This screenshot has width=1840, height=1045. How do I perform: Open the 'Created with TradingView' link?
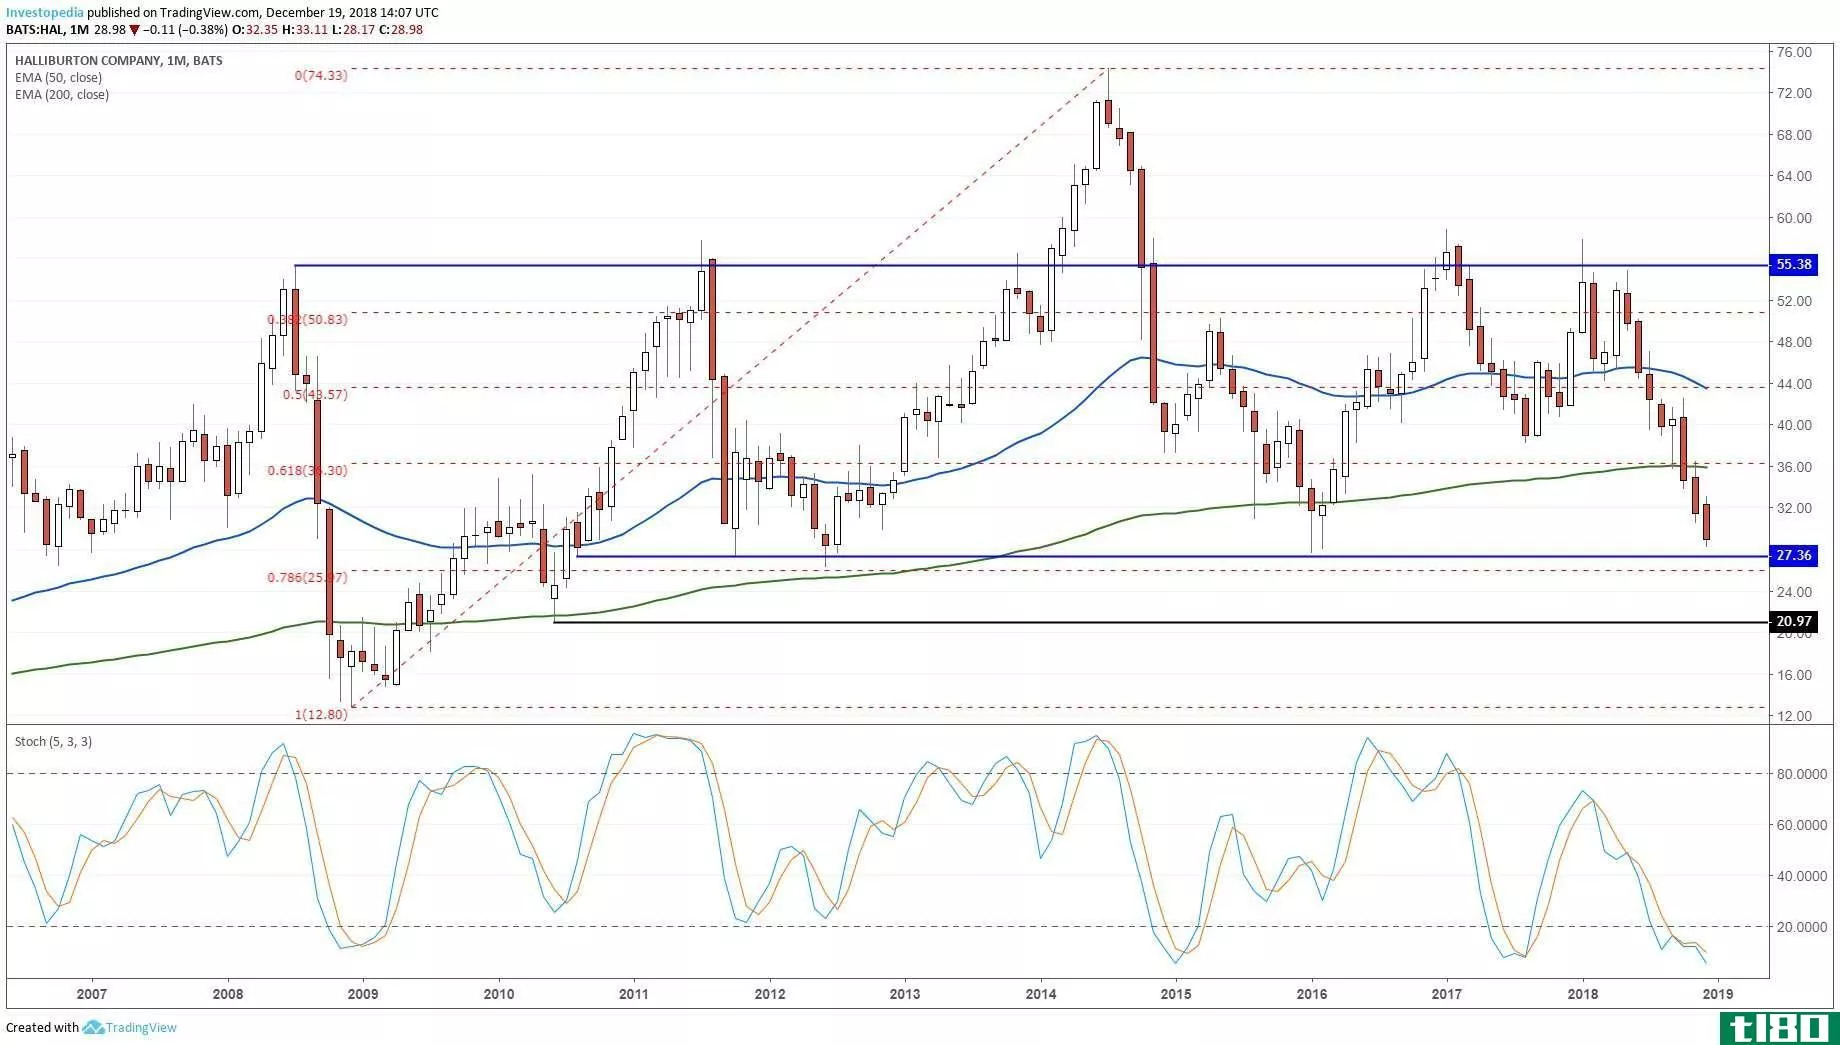coord(91,1027)
